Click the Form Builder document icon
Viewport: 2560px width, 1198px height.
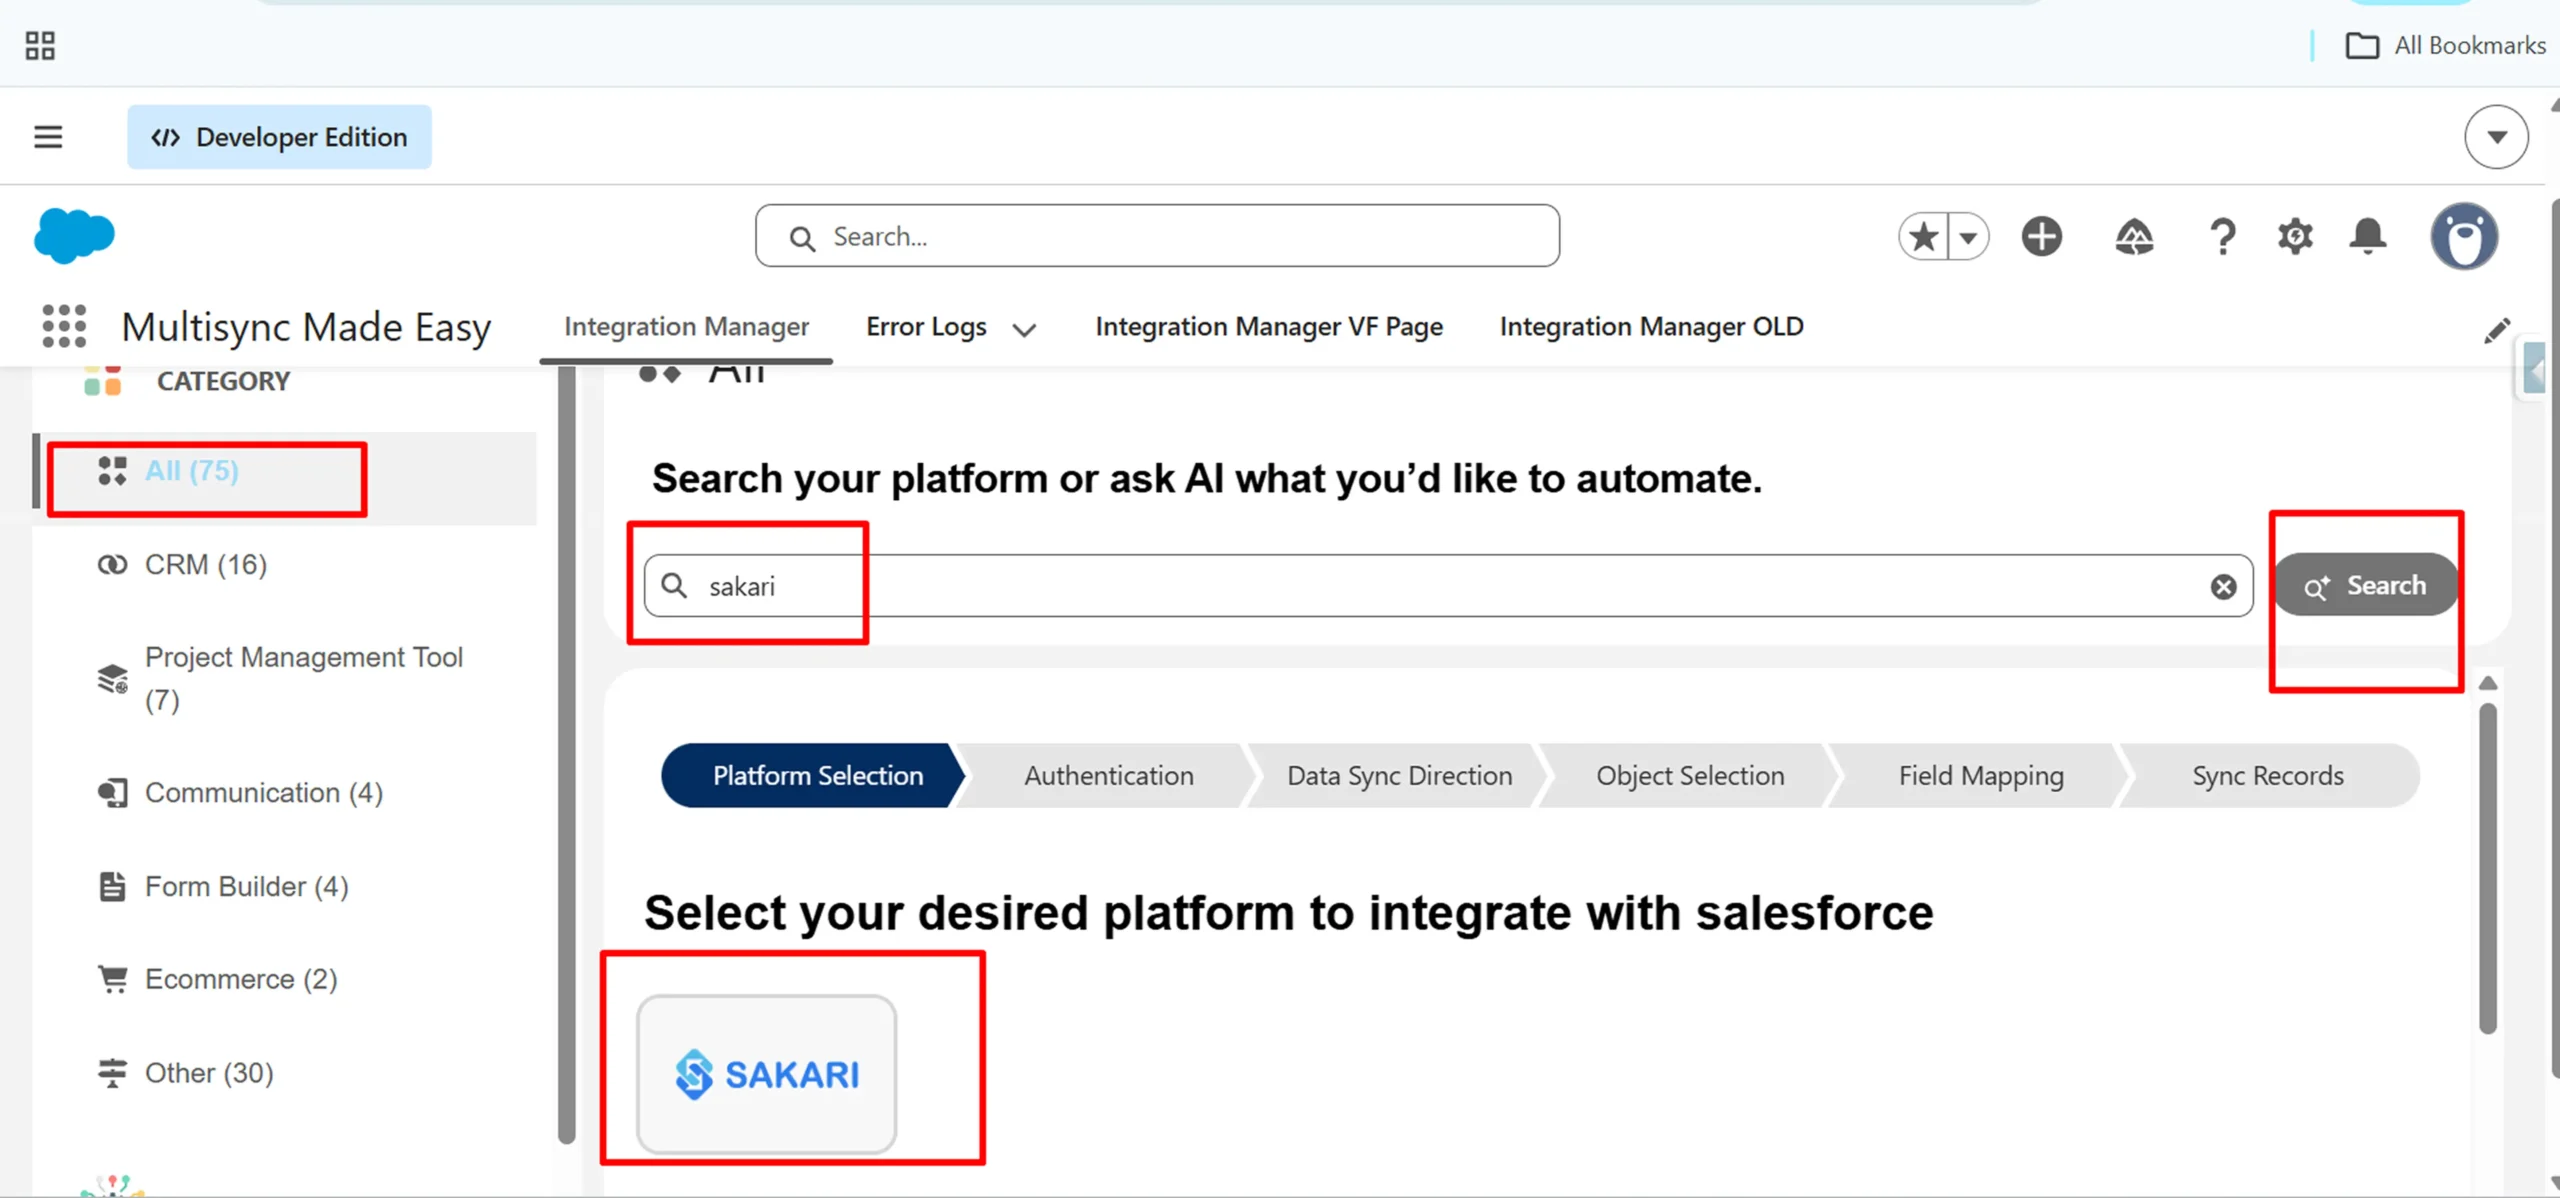tap(112, 886)
